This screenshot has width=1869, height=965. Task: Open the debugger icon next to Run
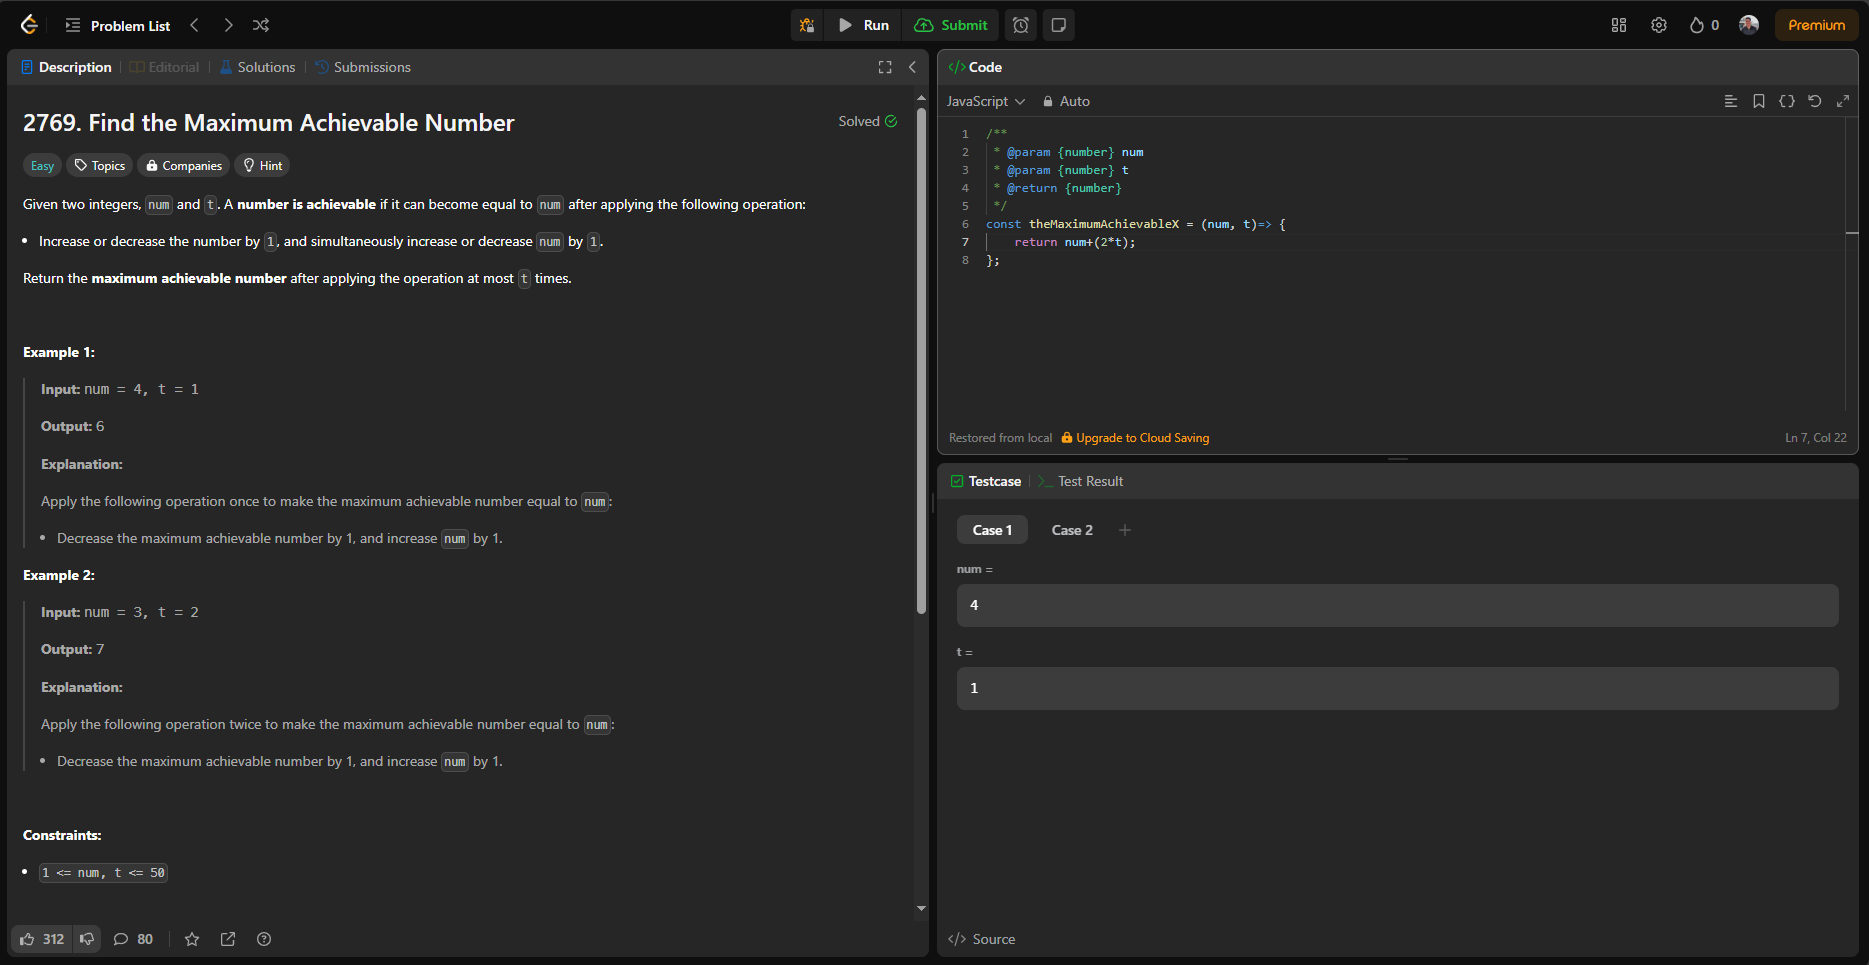(x=807, y=25)
